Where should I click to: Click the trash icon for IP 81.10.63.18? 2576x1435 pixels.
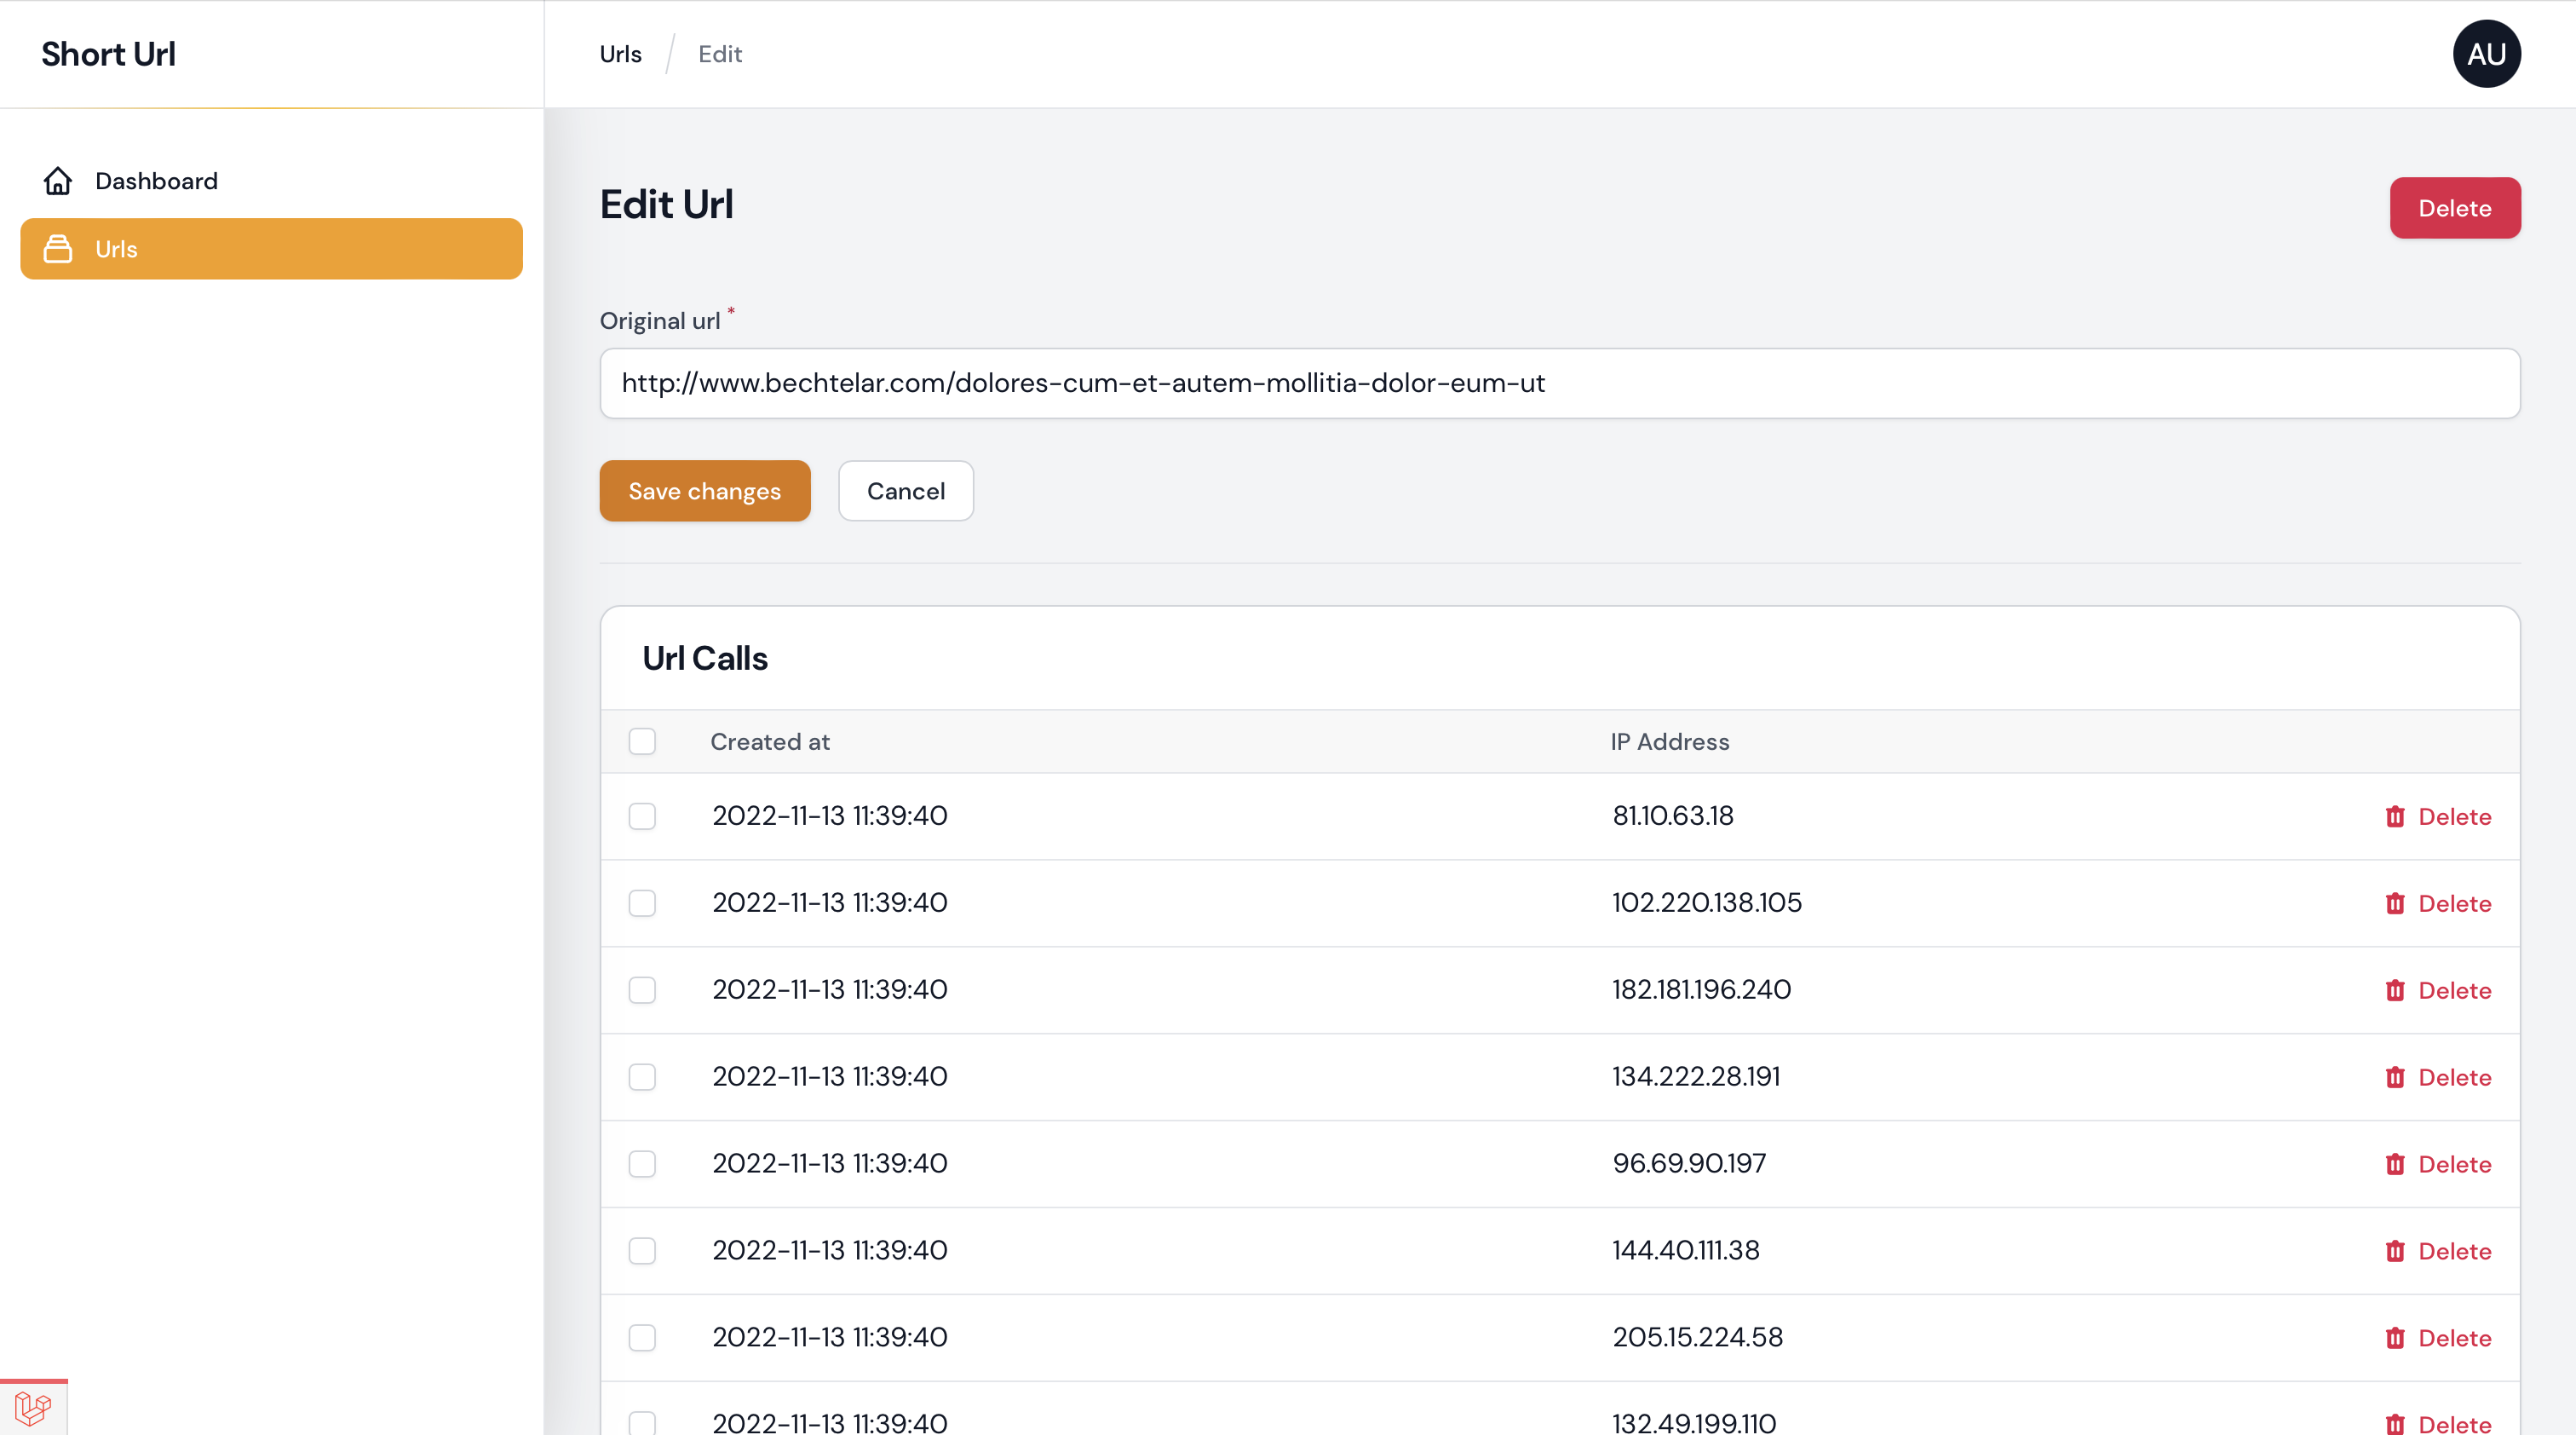(x=2395, y=817)
